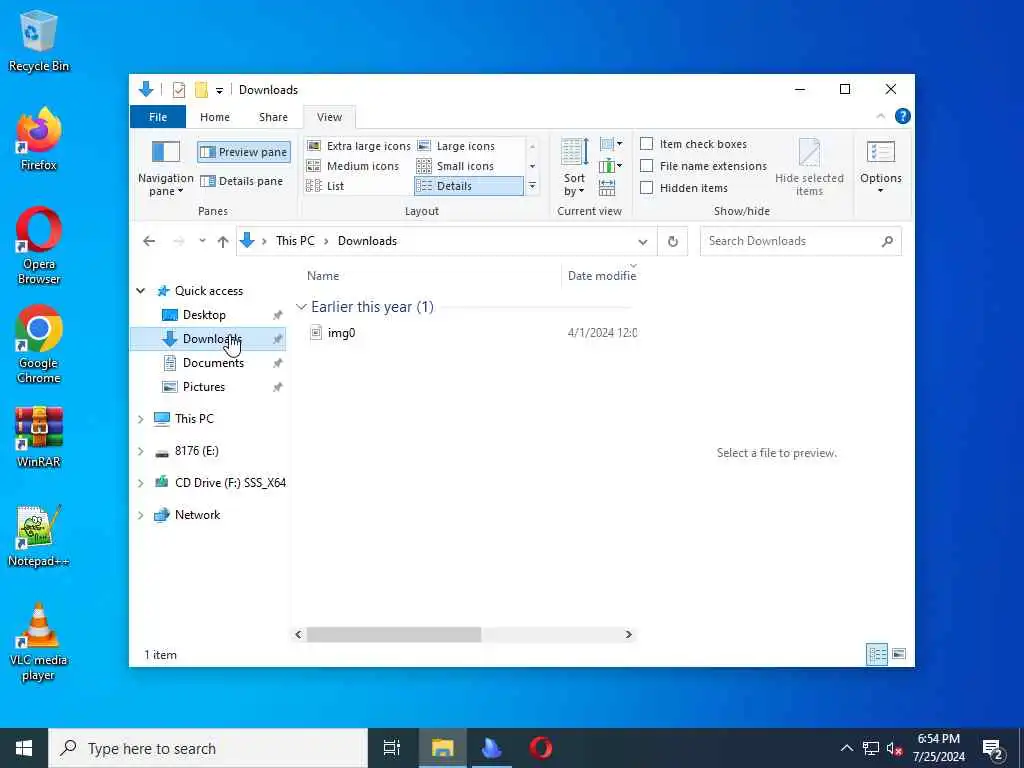Image resolution: width=1024 pixels, height=768 pixels.
Task: Select the View ribbon tab
Action: pos(329,117)
